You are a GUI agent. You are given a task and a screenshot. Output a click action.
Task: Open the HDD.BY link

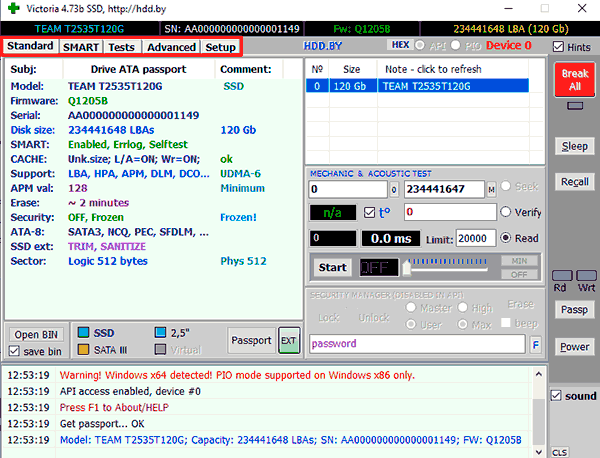[x=323, y=46]
